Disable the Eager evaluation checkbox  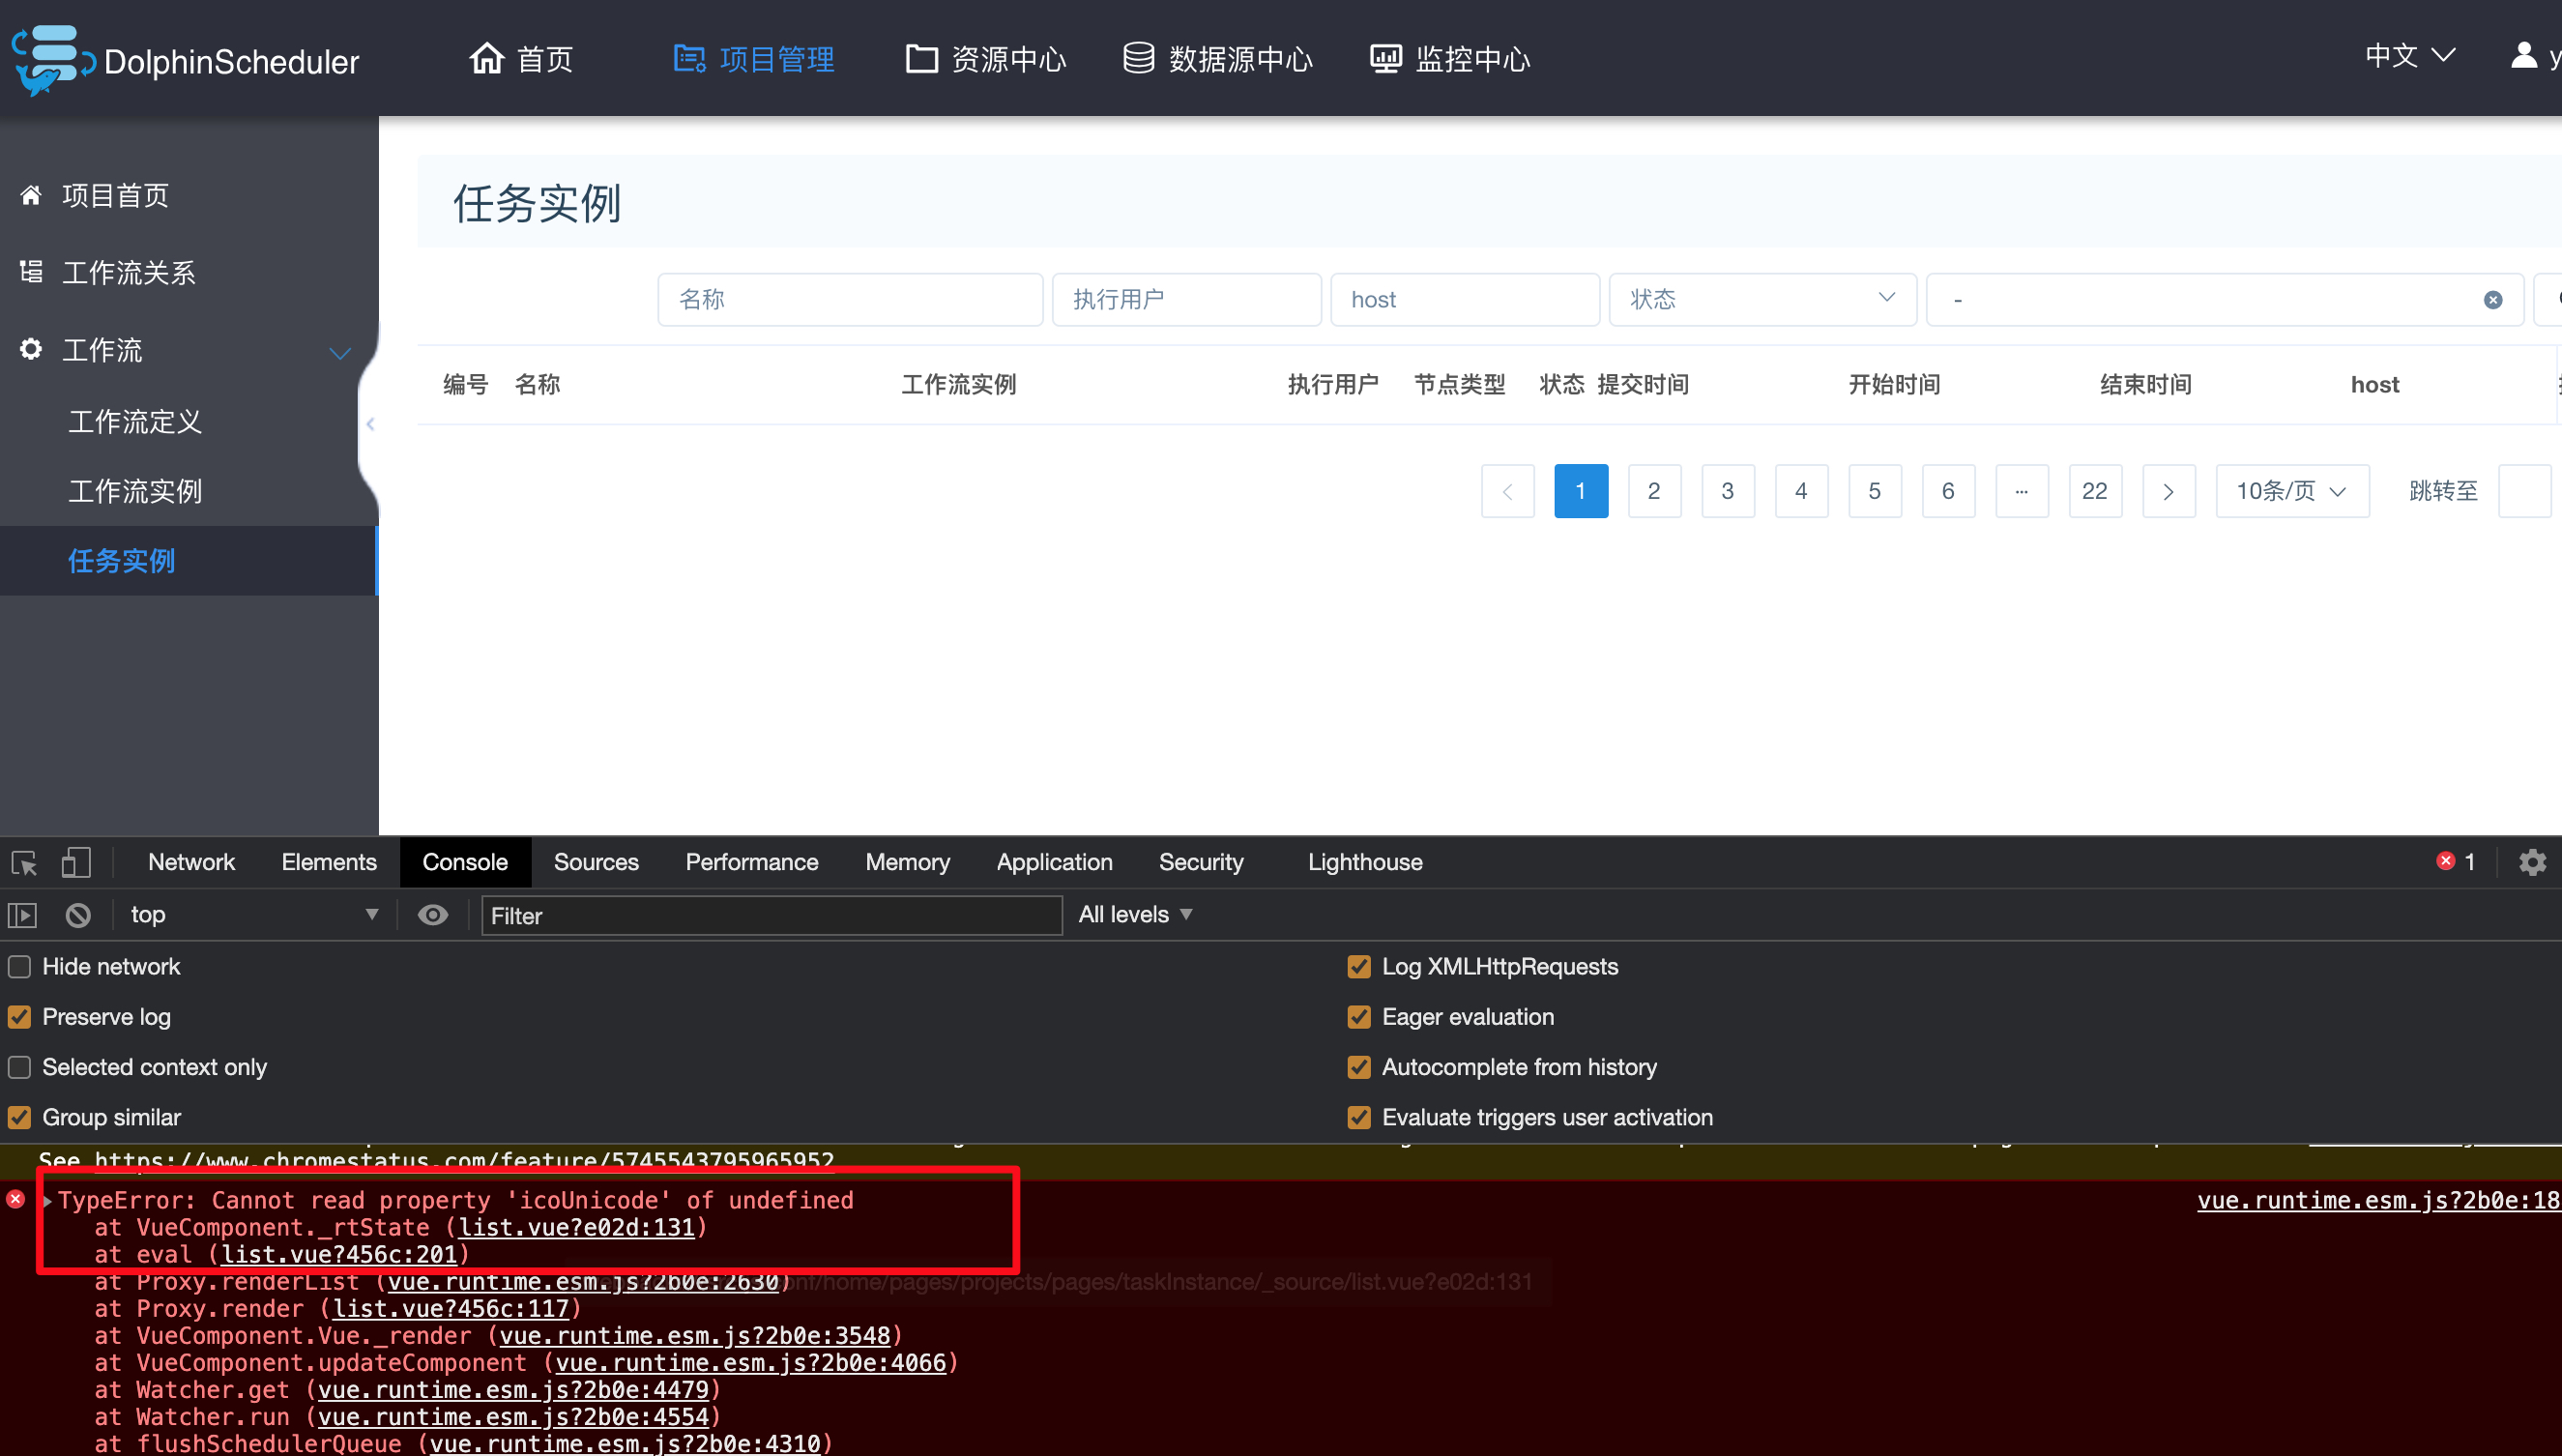coord(1359,1017)
